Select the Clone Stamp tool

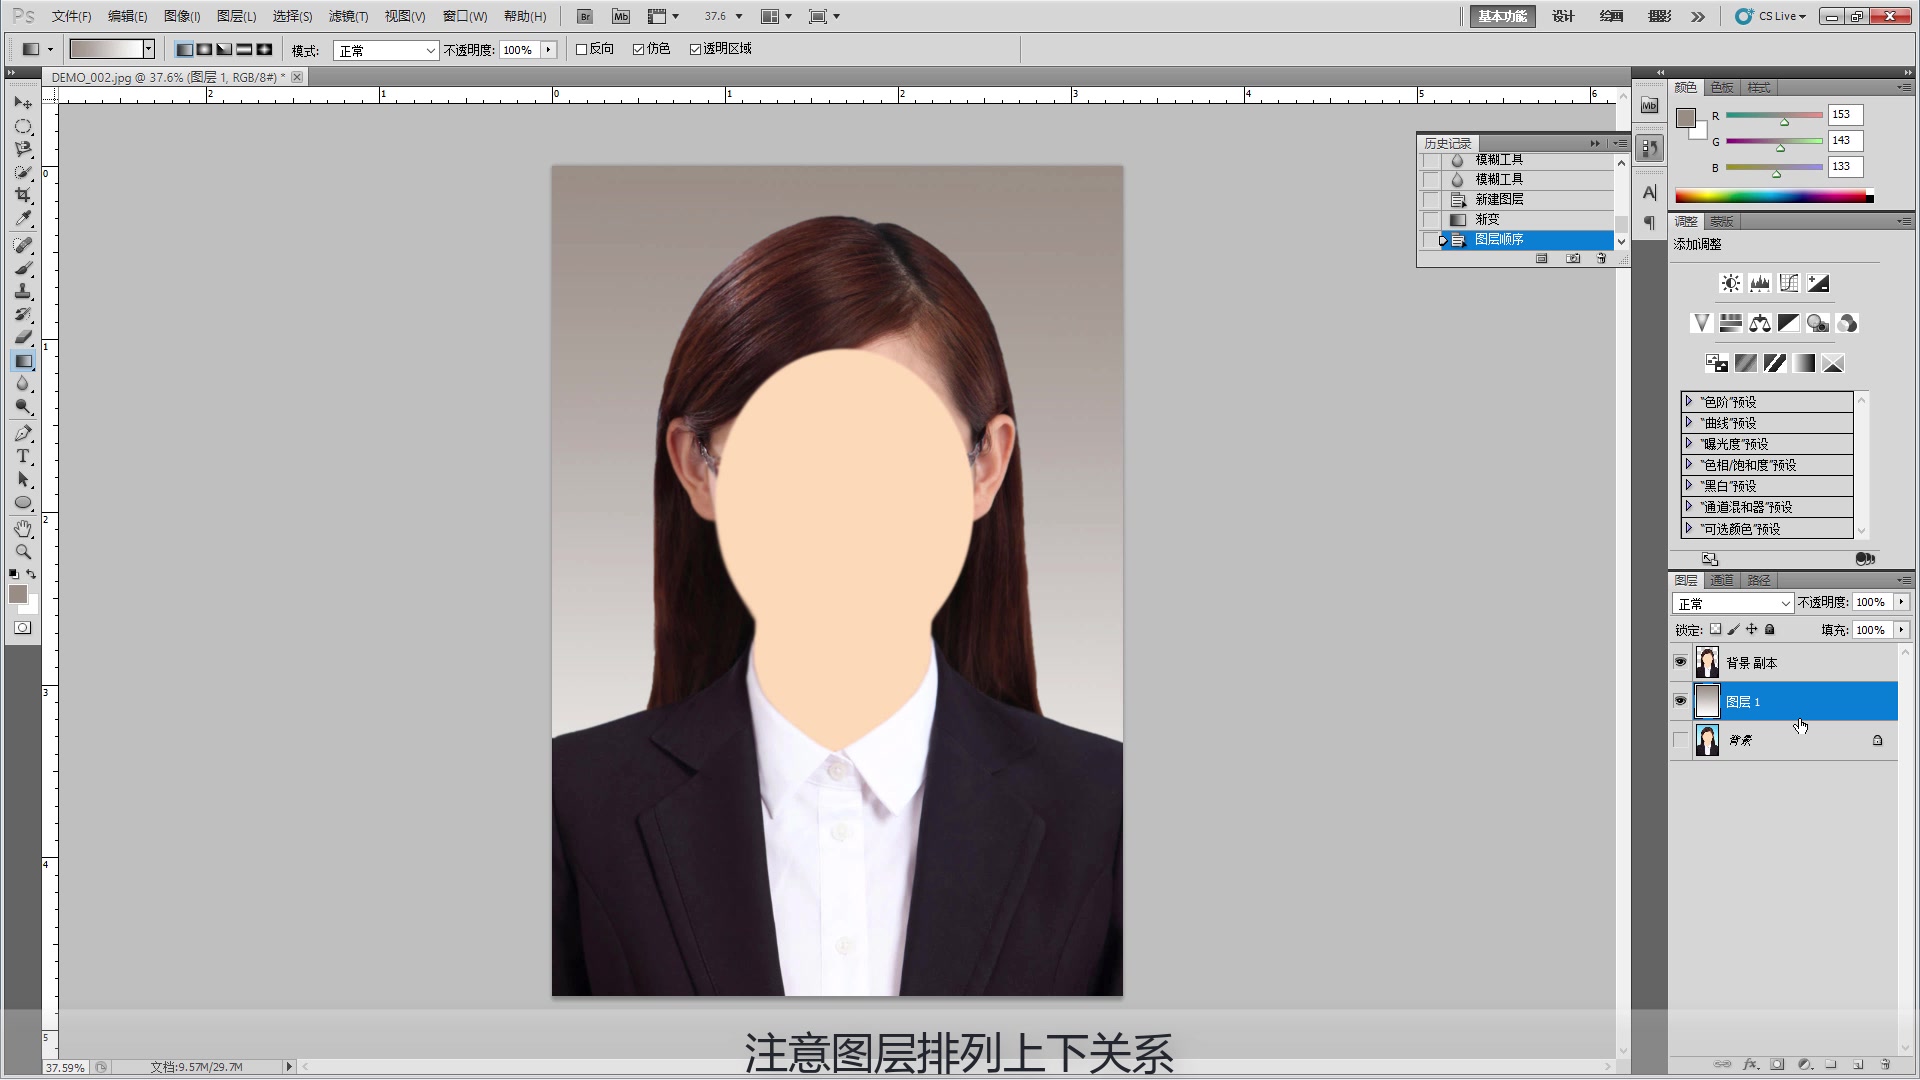click(x=23, y=291)
